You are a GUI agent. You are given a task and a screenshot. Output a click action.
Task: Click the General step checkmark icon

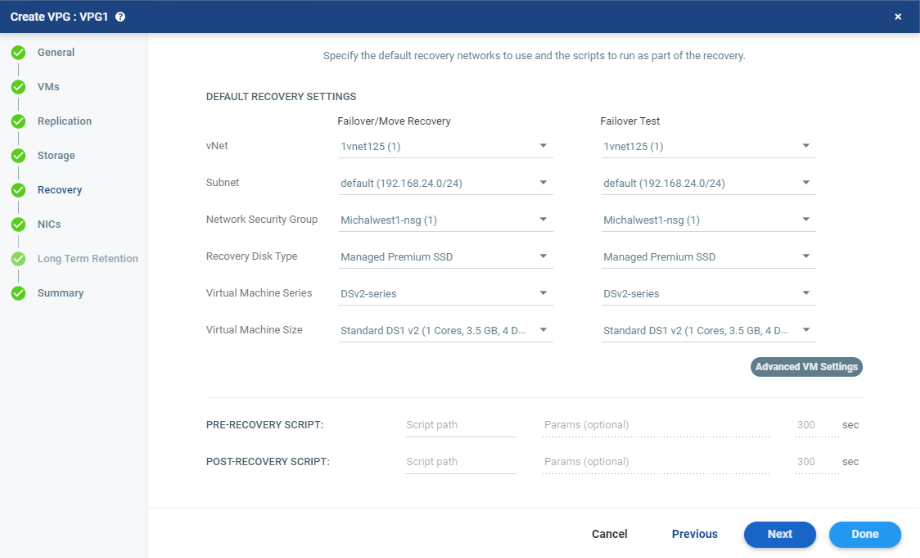pos(18,53)
